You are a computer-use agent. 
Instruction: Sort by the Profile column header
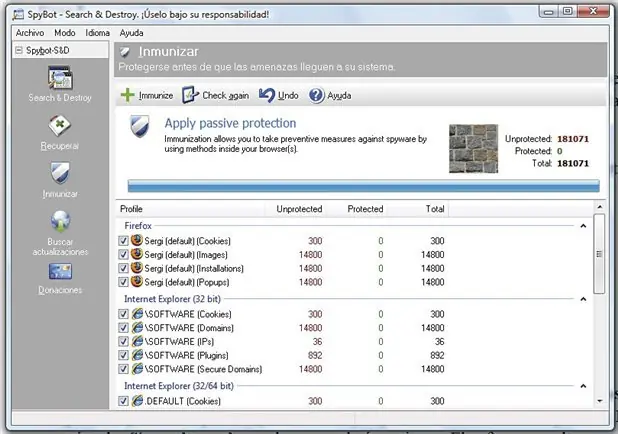click(190, 209)
